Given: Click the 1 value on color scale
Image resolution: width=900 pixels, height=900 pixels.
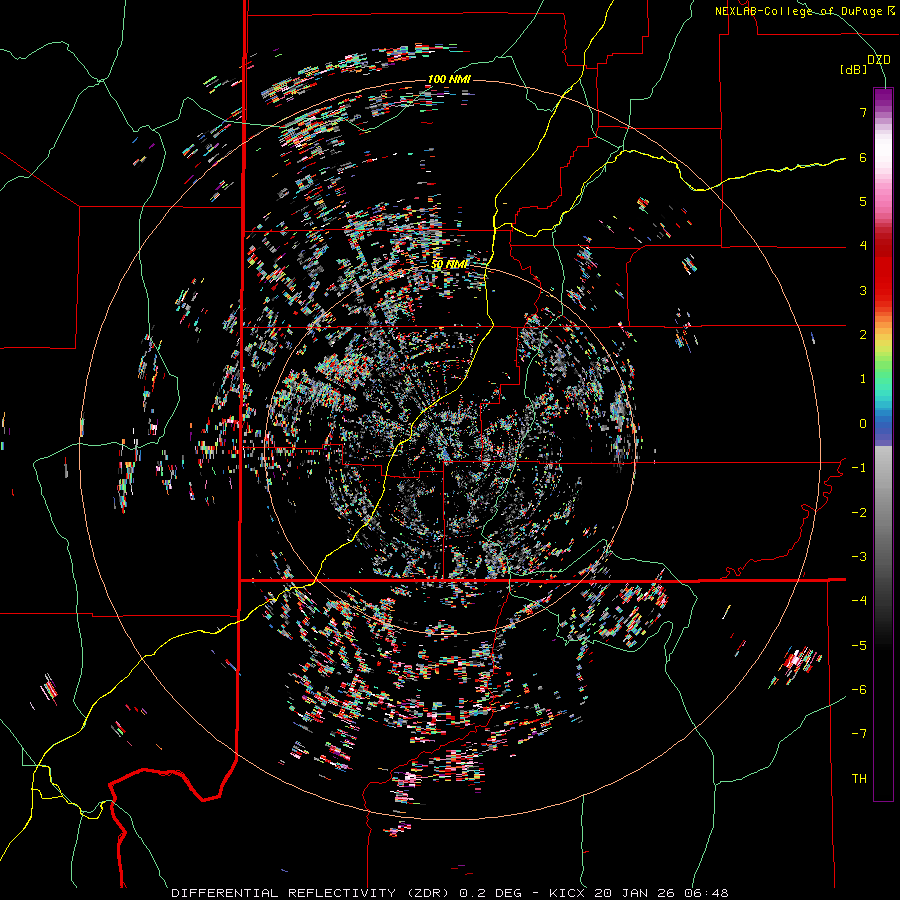Looking at the screenshot, I should (x=863, y=379).
